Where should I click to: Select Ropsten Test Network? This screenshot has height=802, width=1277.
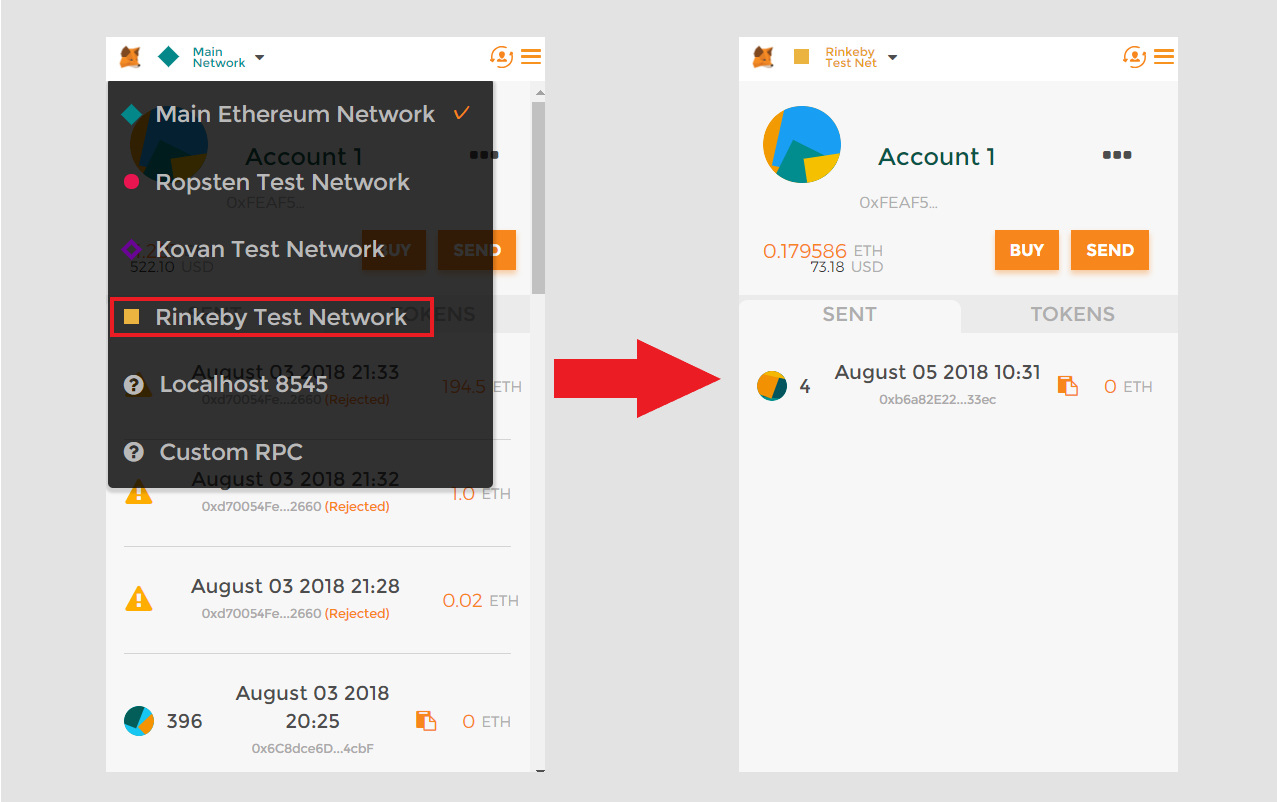[300, 182]
